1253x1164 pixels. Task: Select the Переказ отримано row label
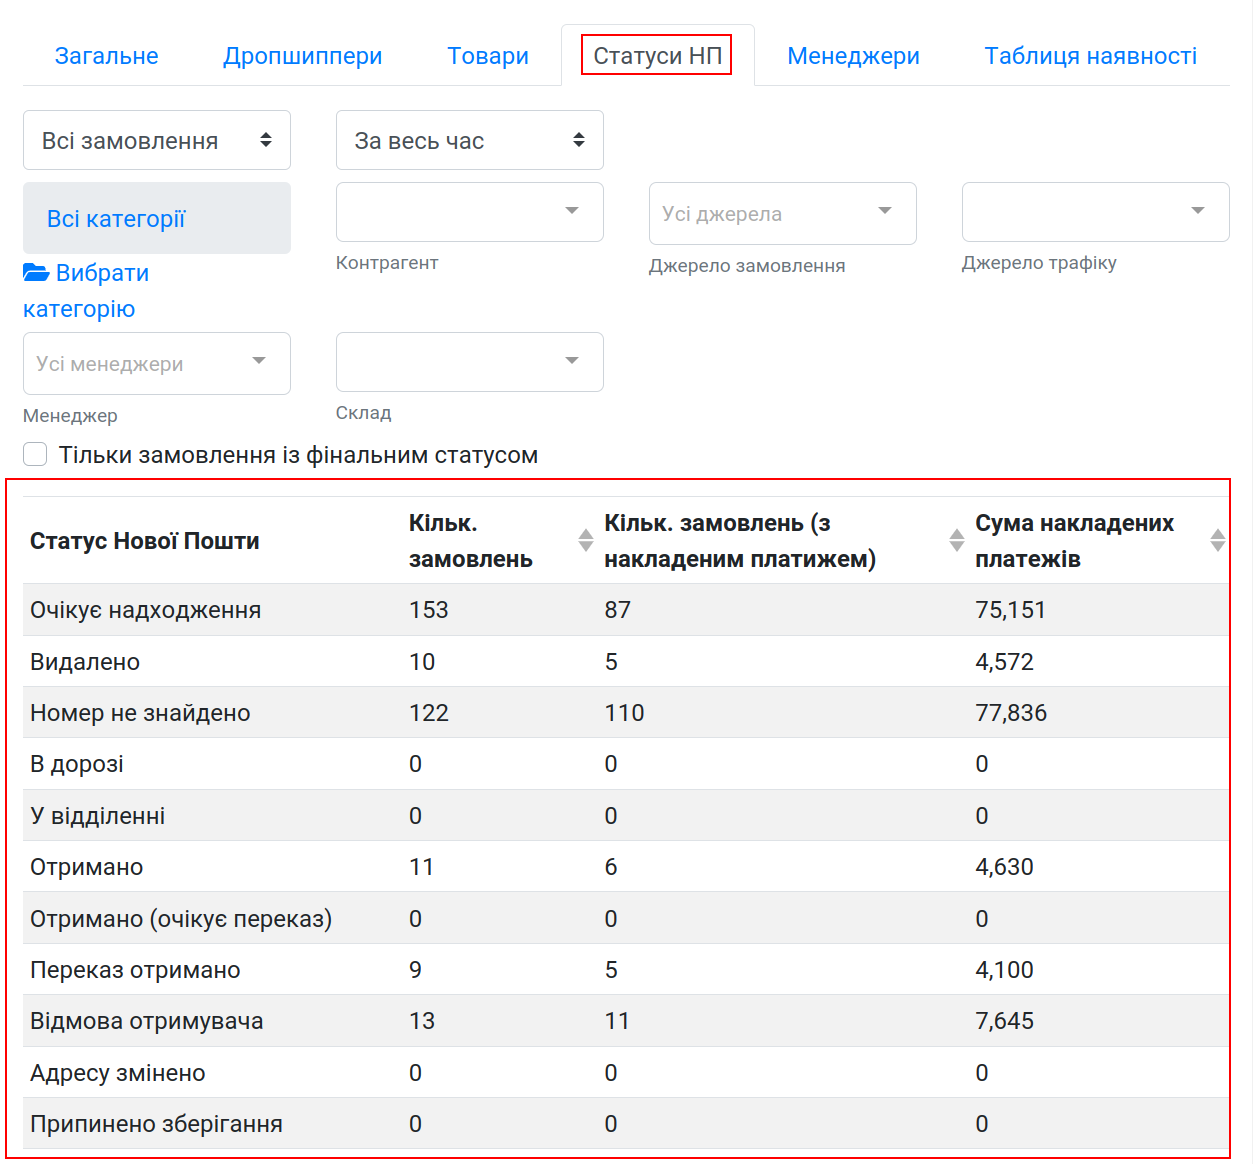click(135, 970)
